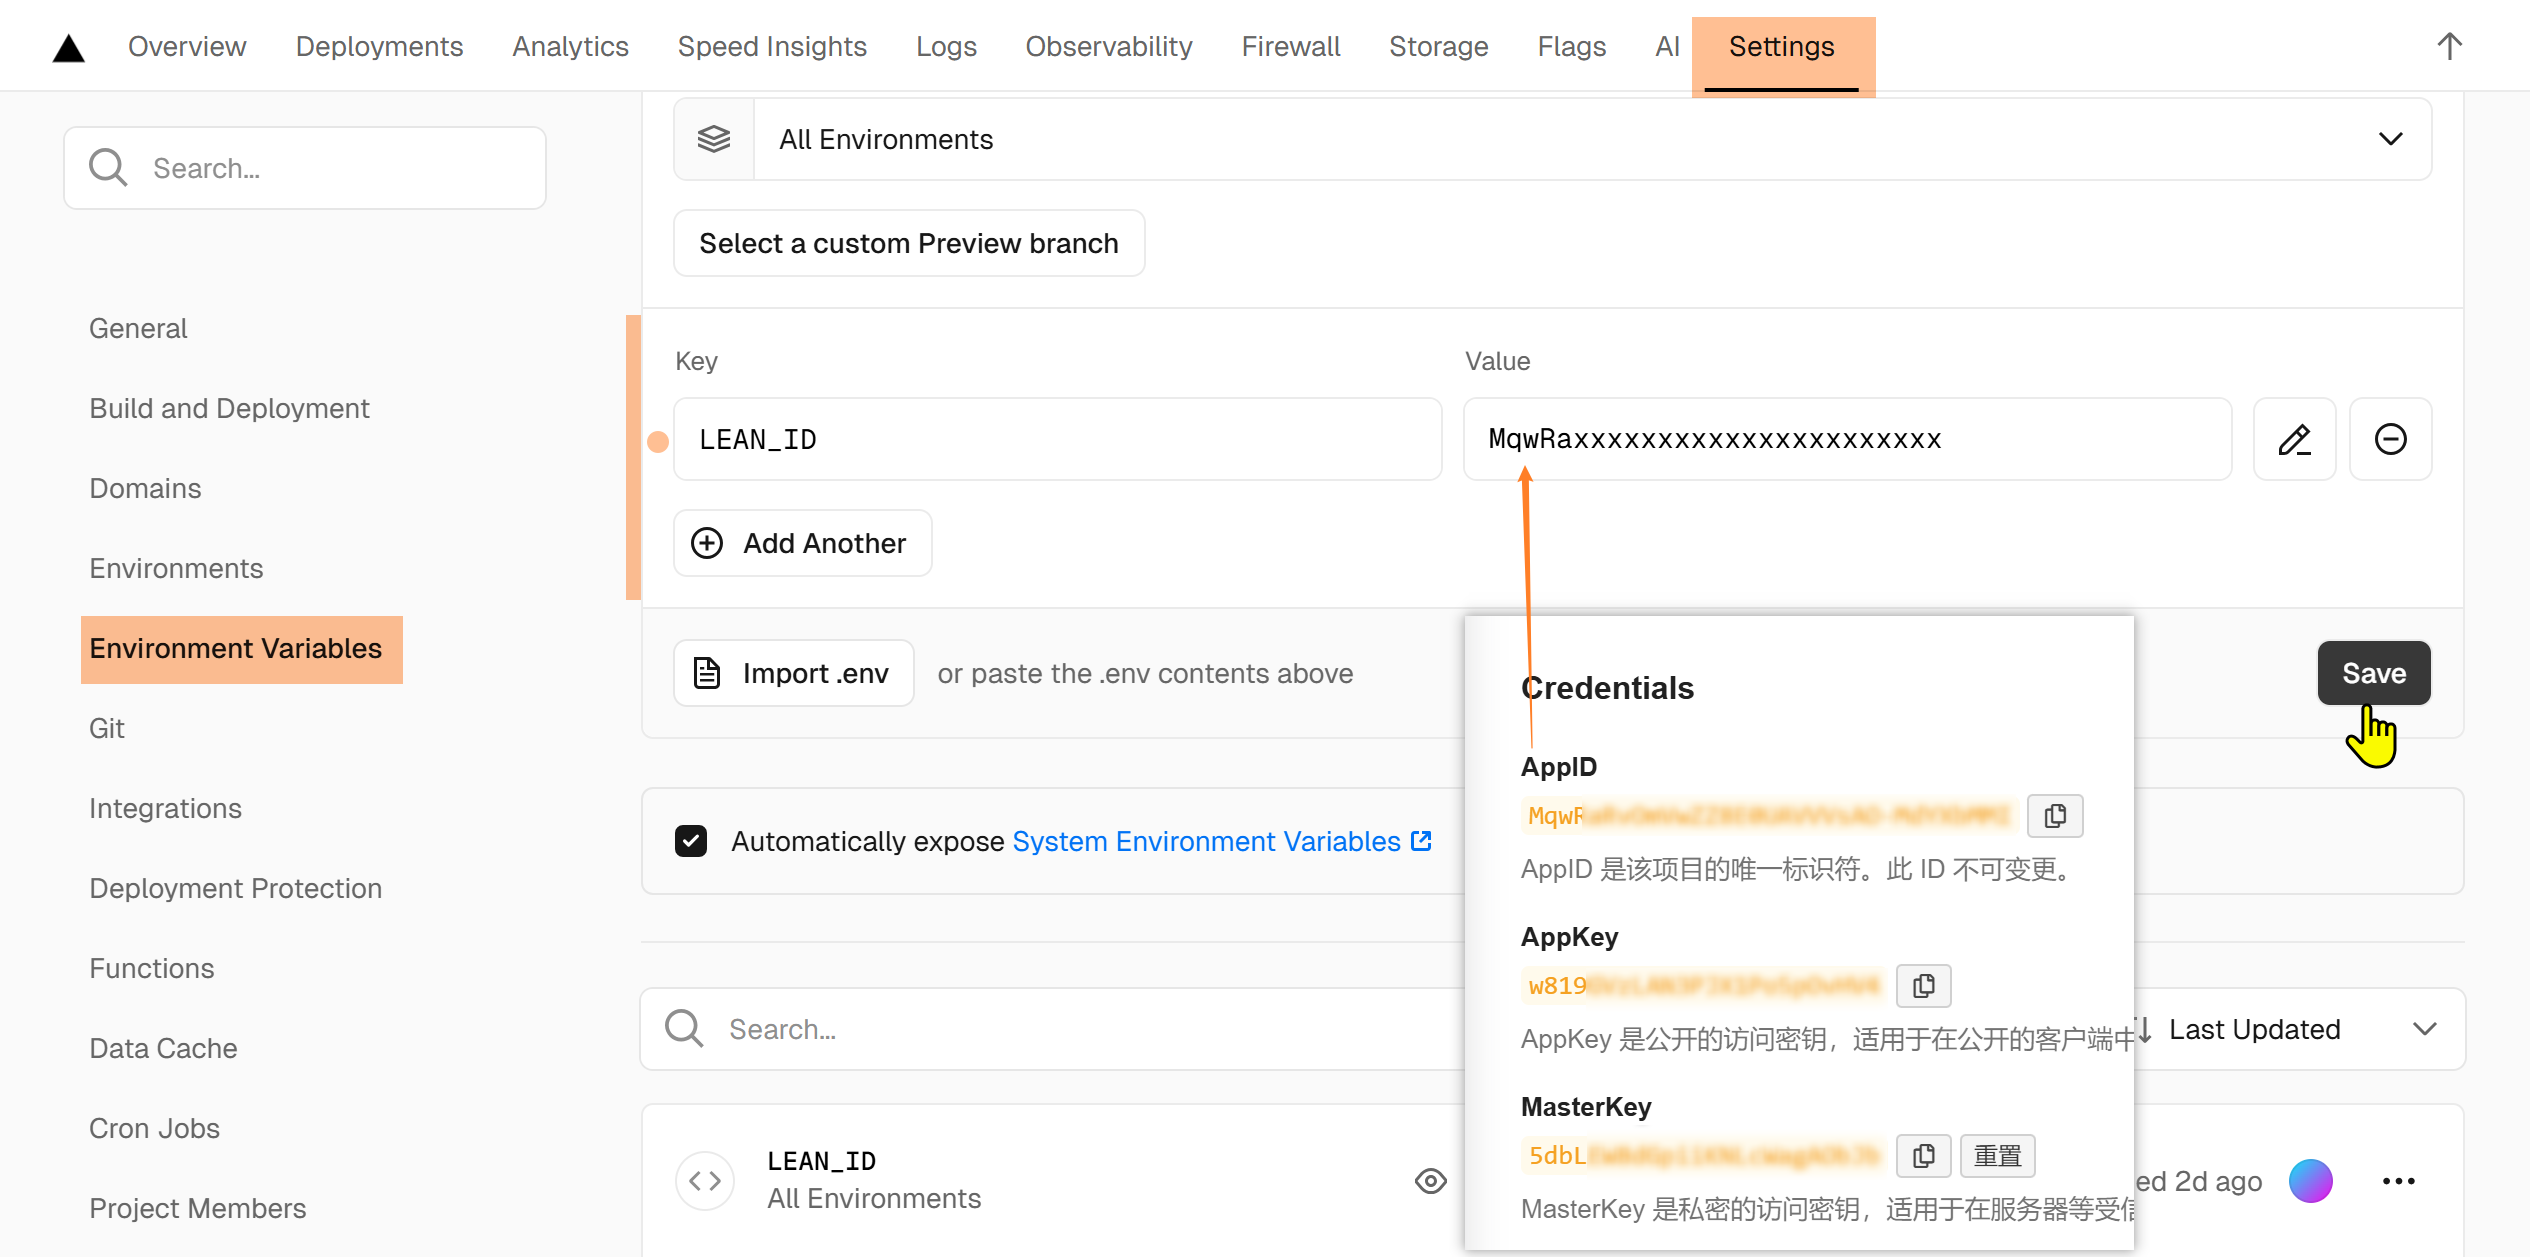Click Add Another variable button
The width and height of the screenshot is (2530, 1257).
(803, 543)
